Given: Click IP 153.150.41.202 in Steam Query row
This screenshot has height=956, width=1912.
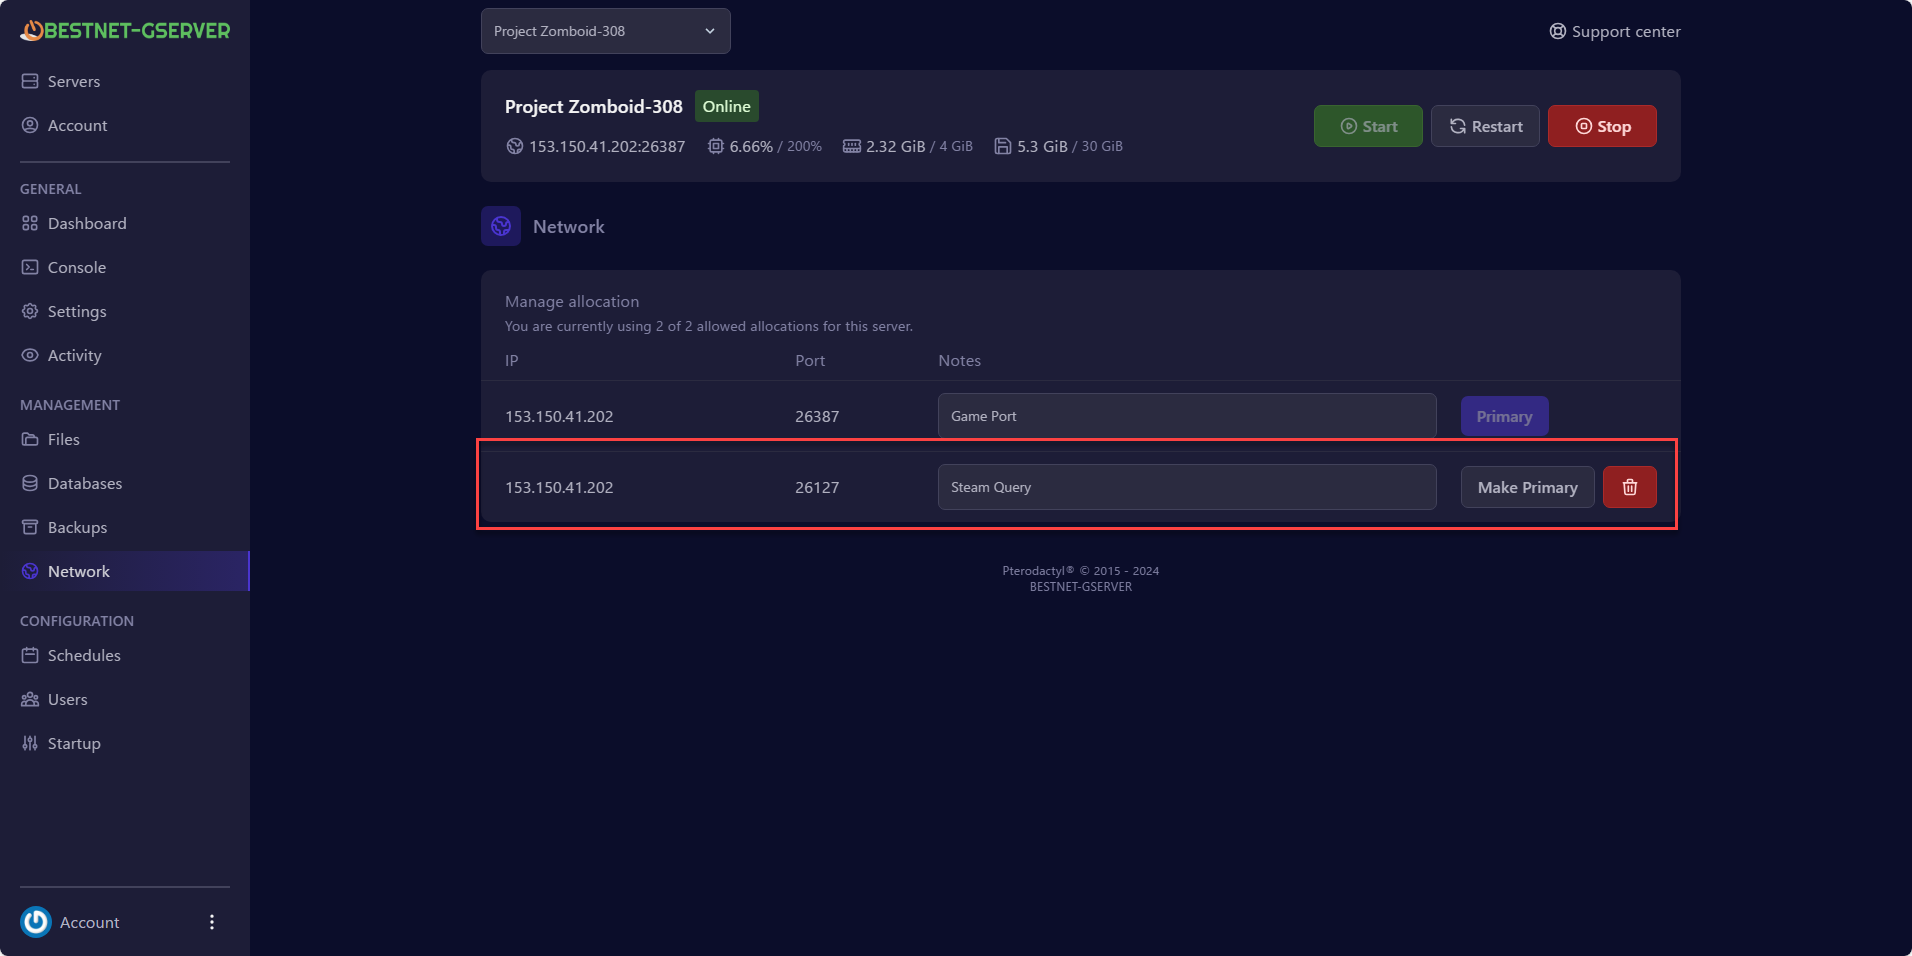Looking at the screenshot, I should 559,487.
